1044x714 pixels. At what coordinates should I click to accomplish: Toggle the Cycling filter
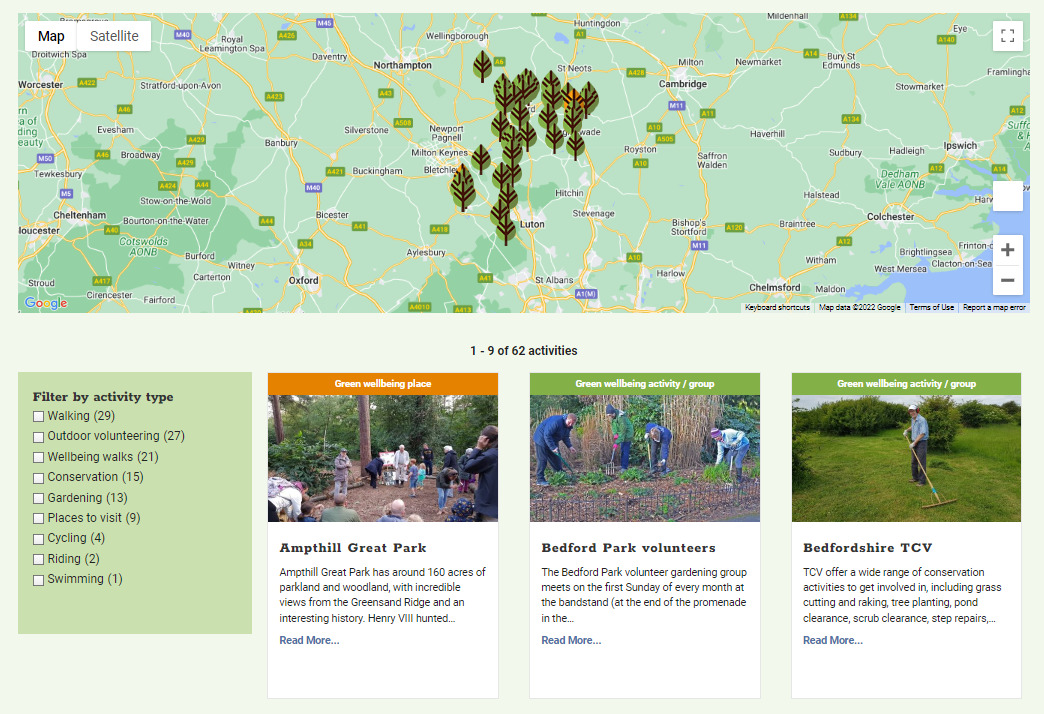39,539
